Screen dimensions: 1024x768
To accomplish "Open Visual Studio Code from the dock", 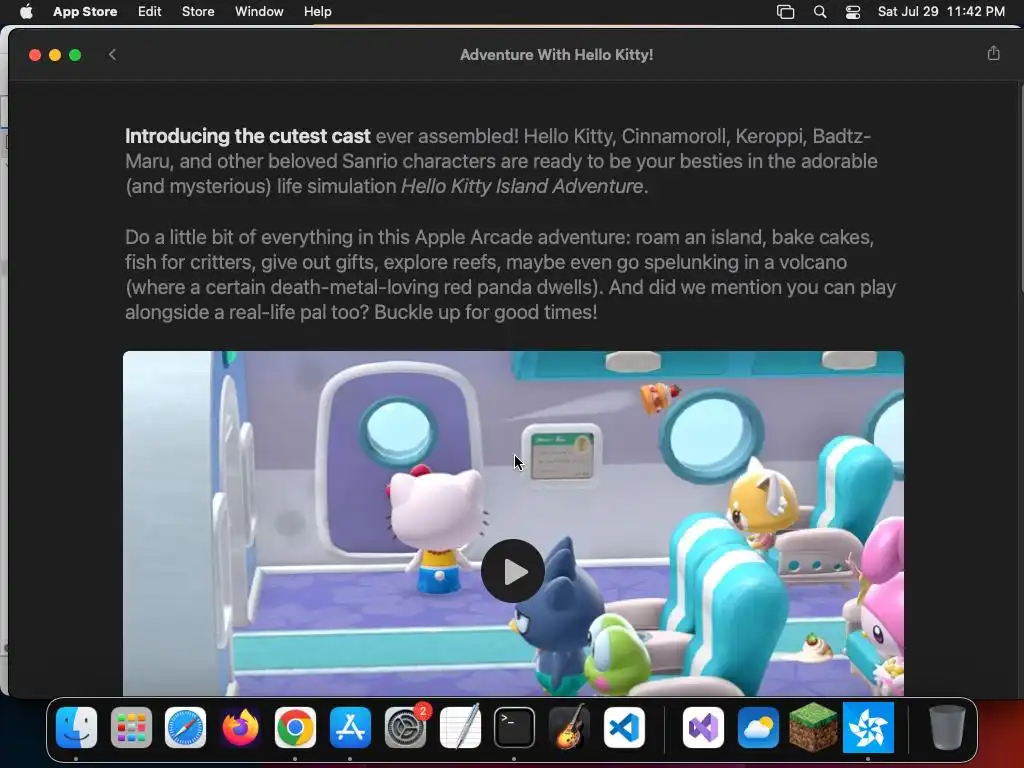I will (624, 728).
